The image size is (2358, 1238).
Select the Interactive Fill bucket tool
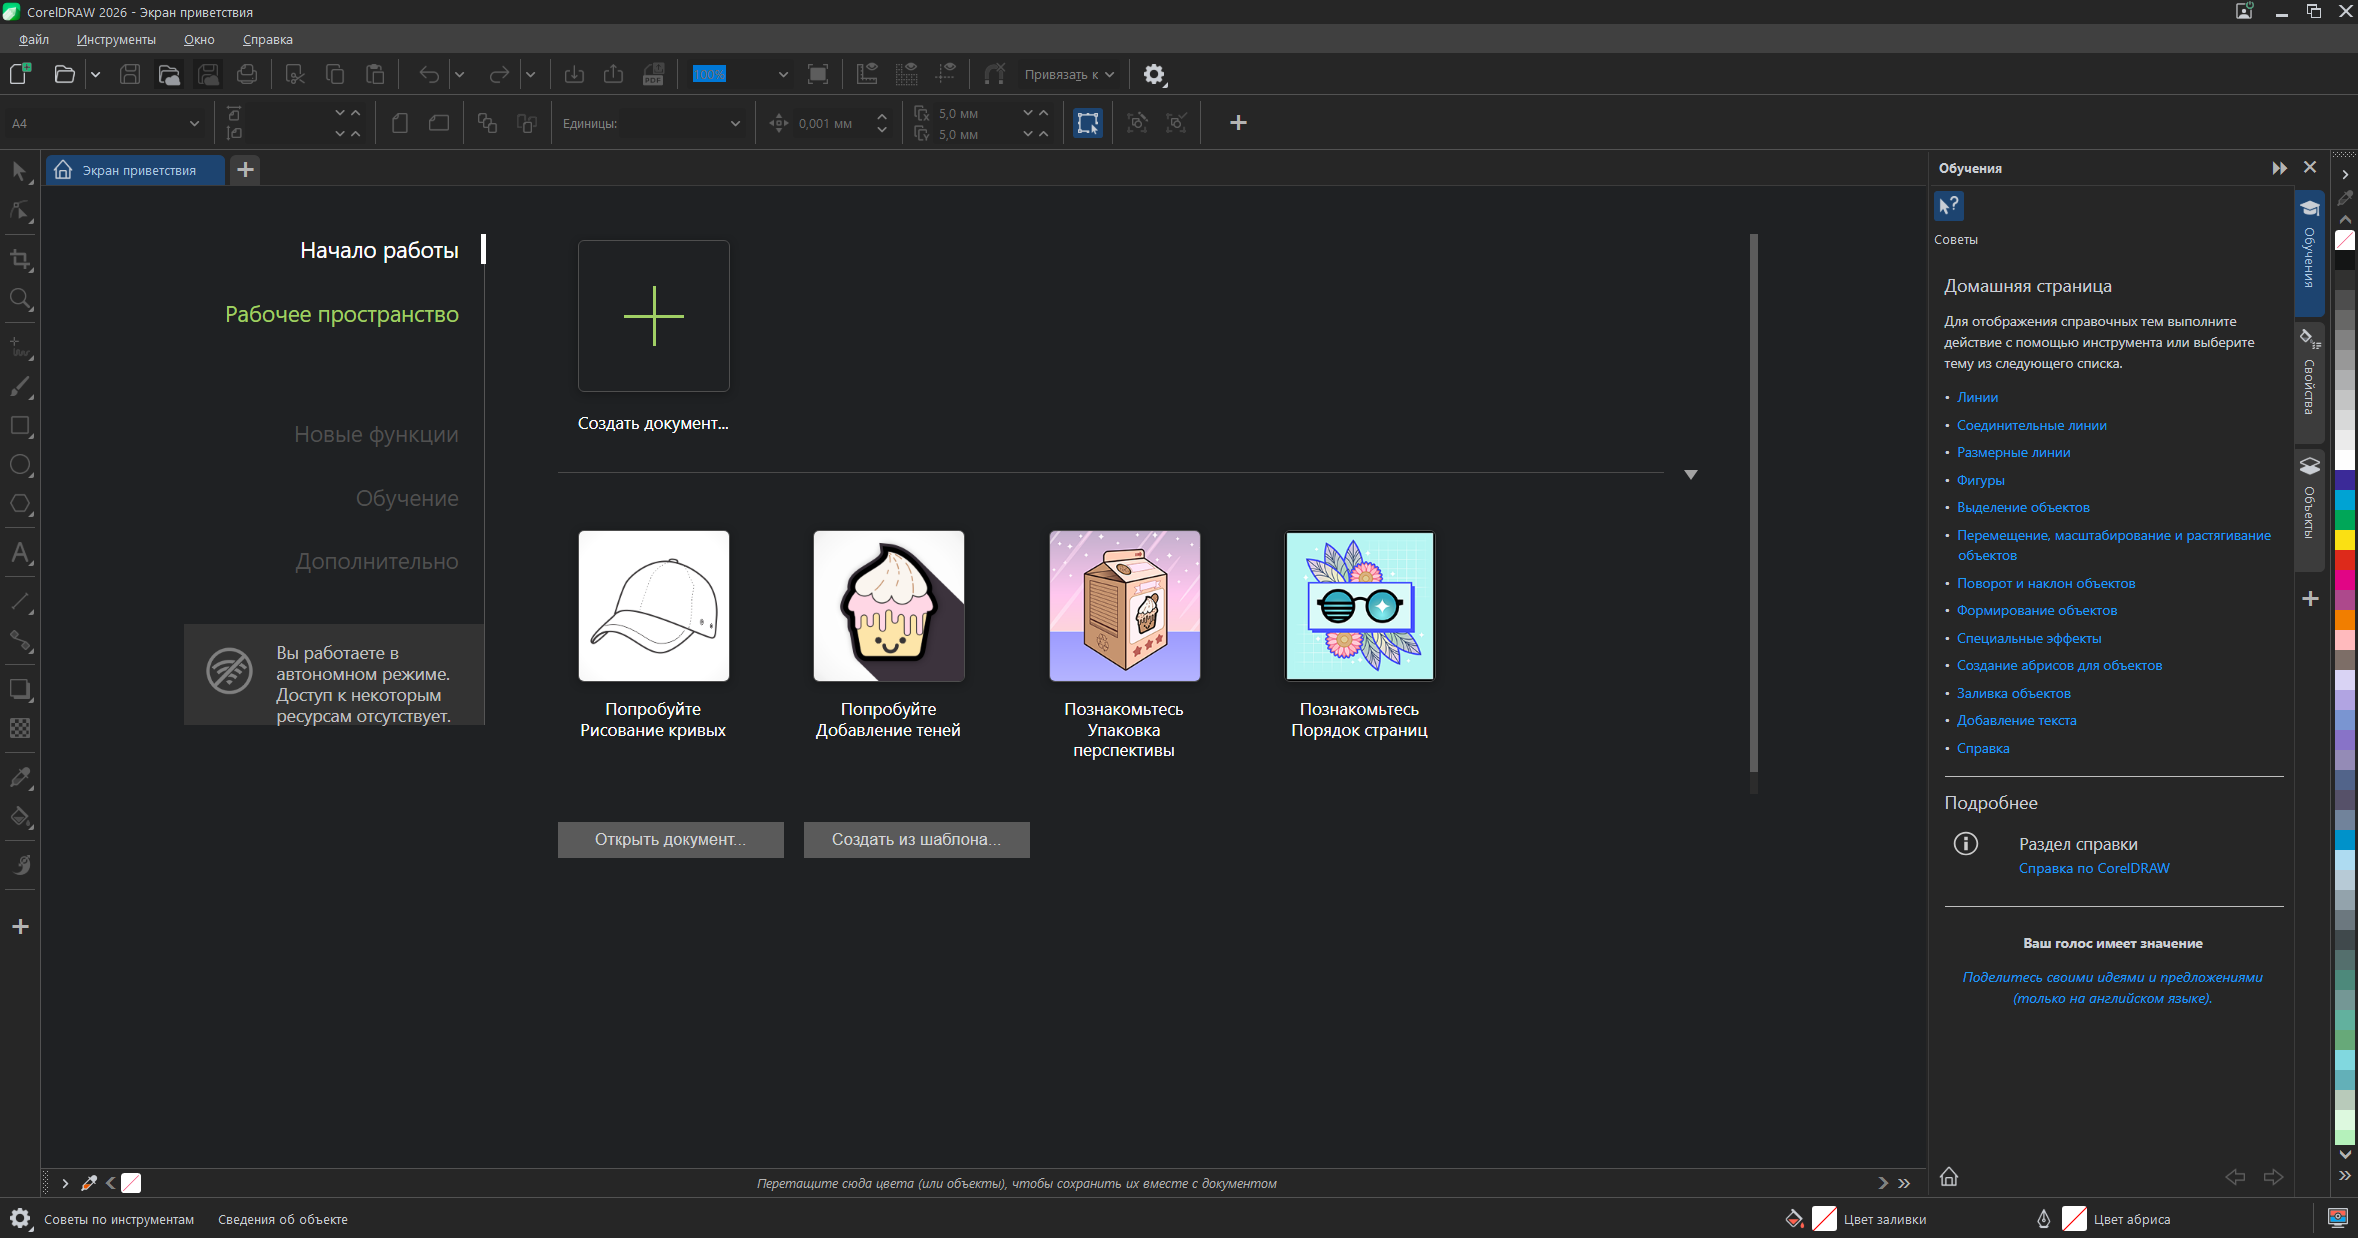click(x=20, y=817)
